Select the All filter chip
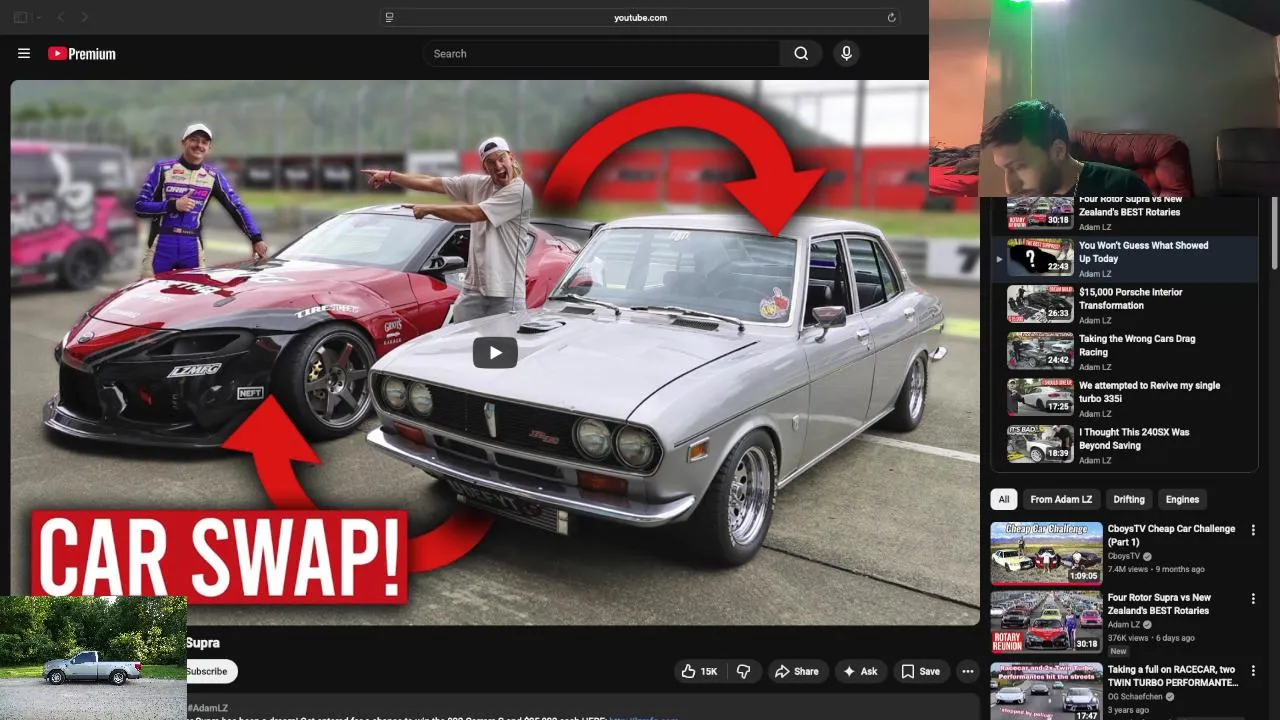Image resolution: width=1280 pixels, height=720 pixels. [1004, 499]
